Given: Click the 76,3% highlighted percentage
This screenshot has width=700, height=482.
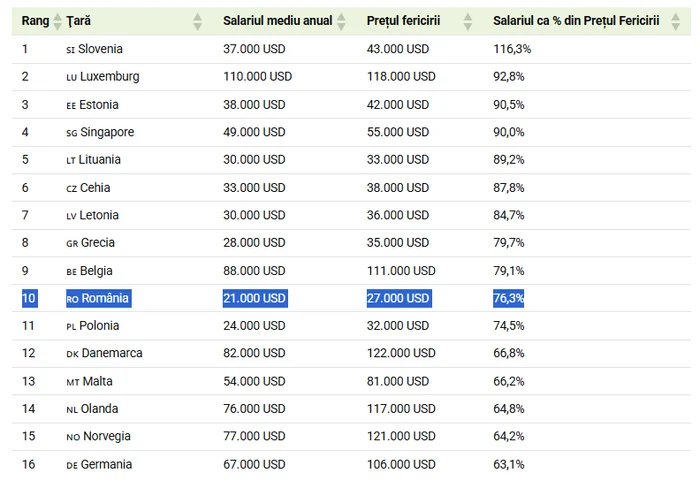Looking at the screenshot, I should (x=508, y=298).
